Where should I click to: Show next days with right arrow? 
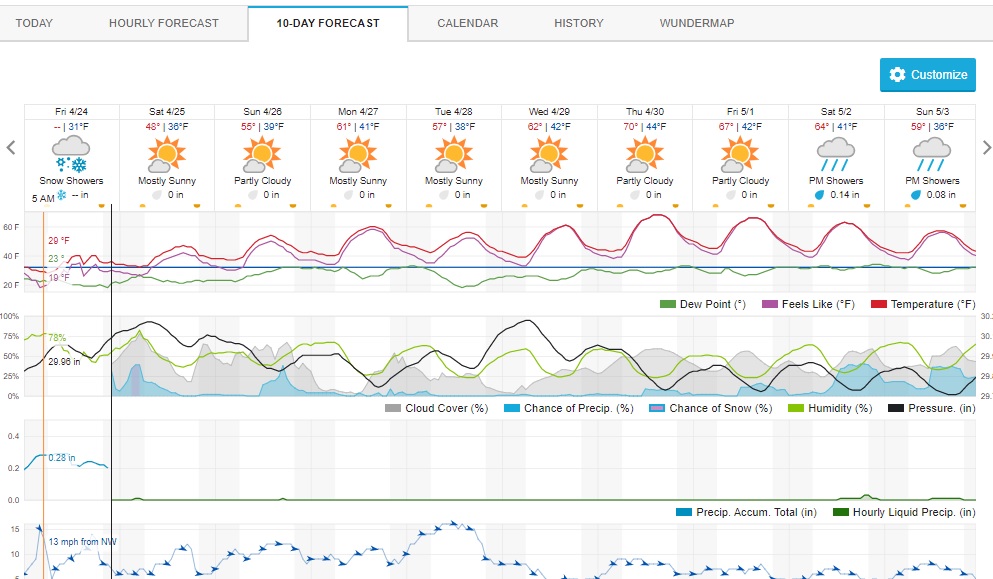tap(986, 148)
